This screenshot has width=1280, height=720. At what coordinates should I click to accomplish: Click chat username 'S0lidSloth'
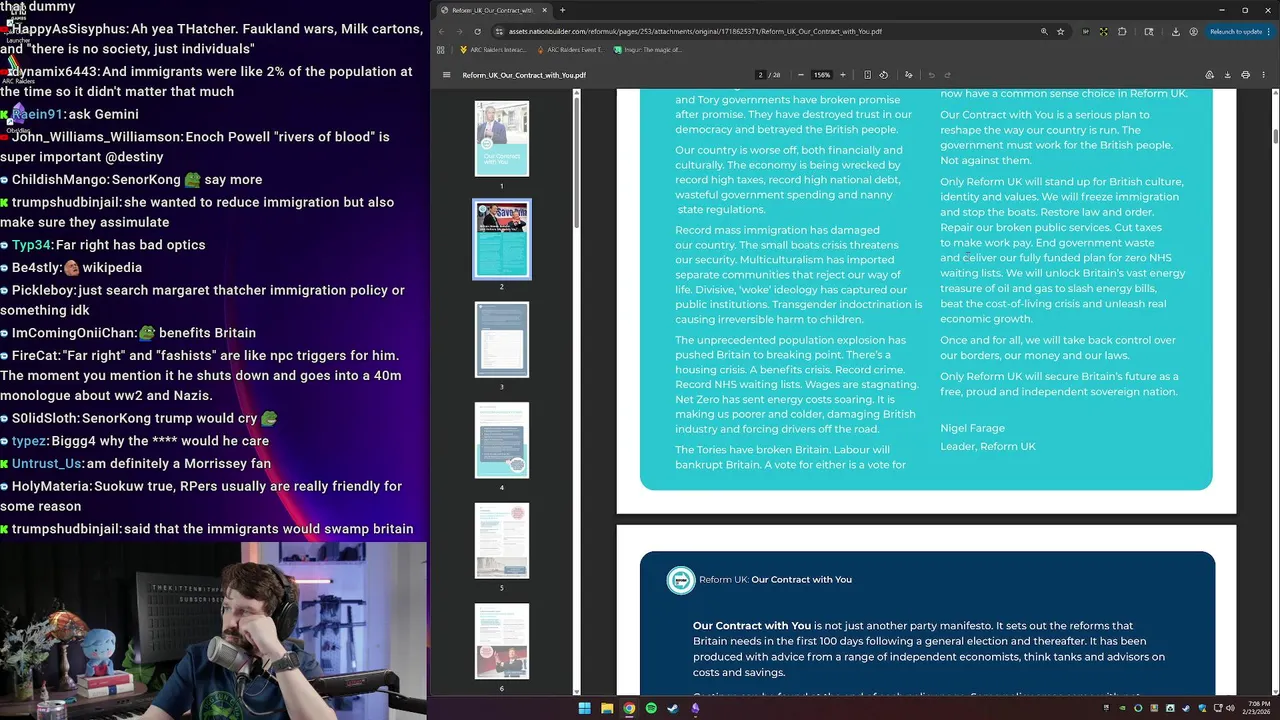coord(45,418)
